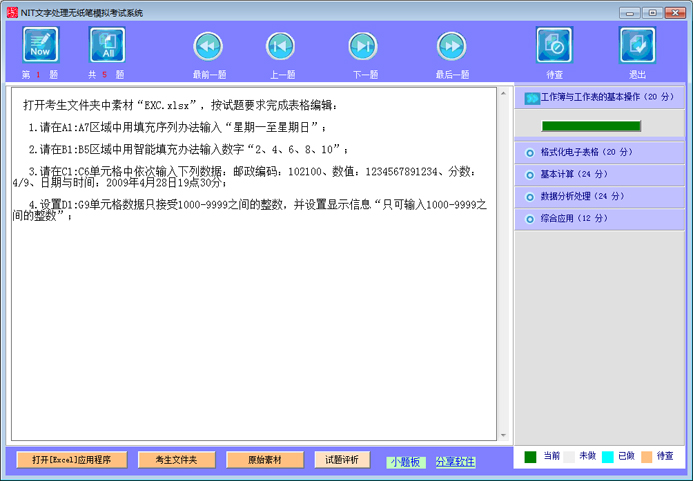Open 考生文件夹 button
The width and height of the screenshot is (693, 481).
(176, 460)
